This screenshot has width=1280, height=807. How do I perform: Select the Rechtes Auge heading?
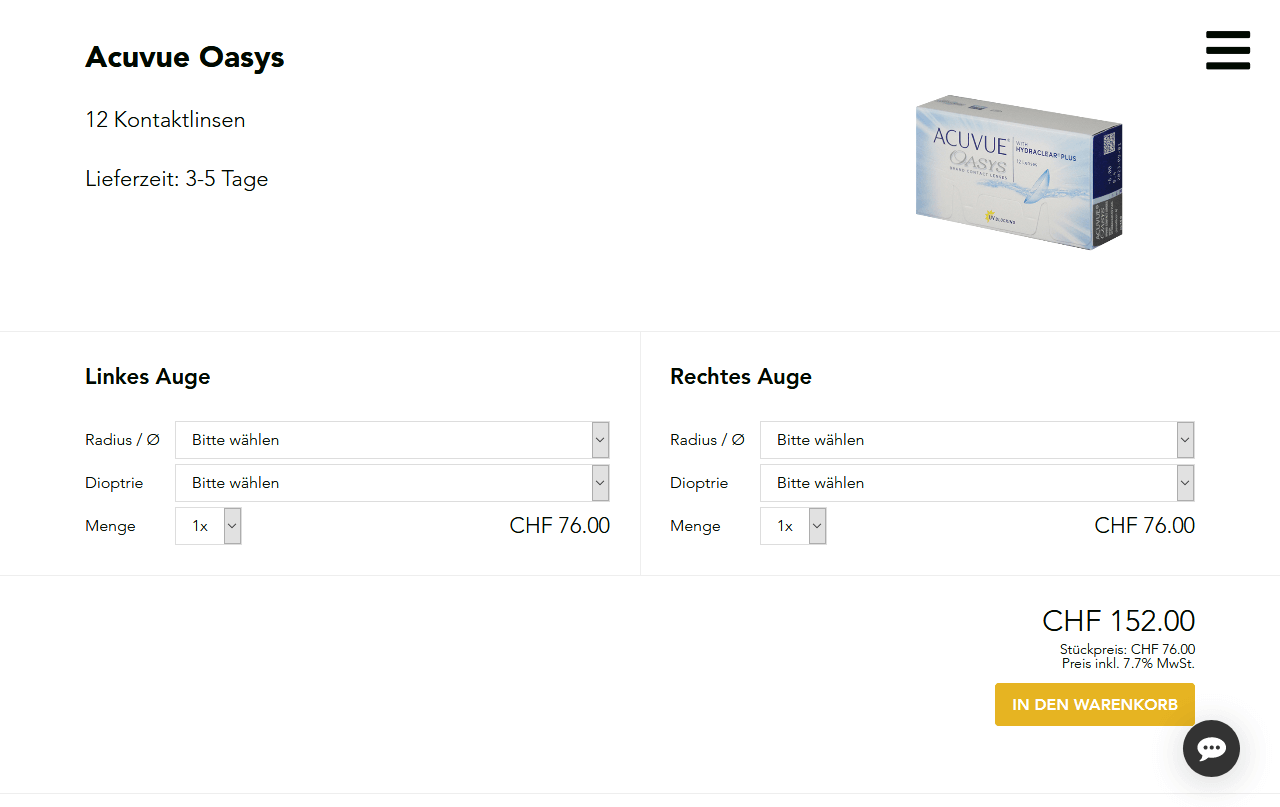point(741,377)
